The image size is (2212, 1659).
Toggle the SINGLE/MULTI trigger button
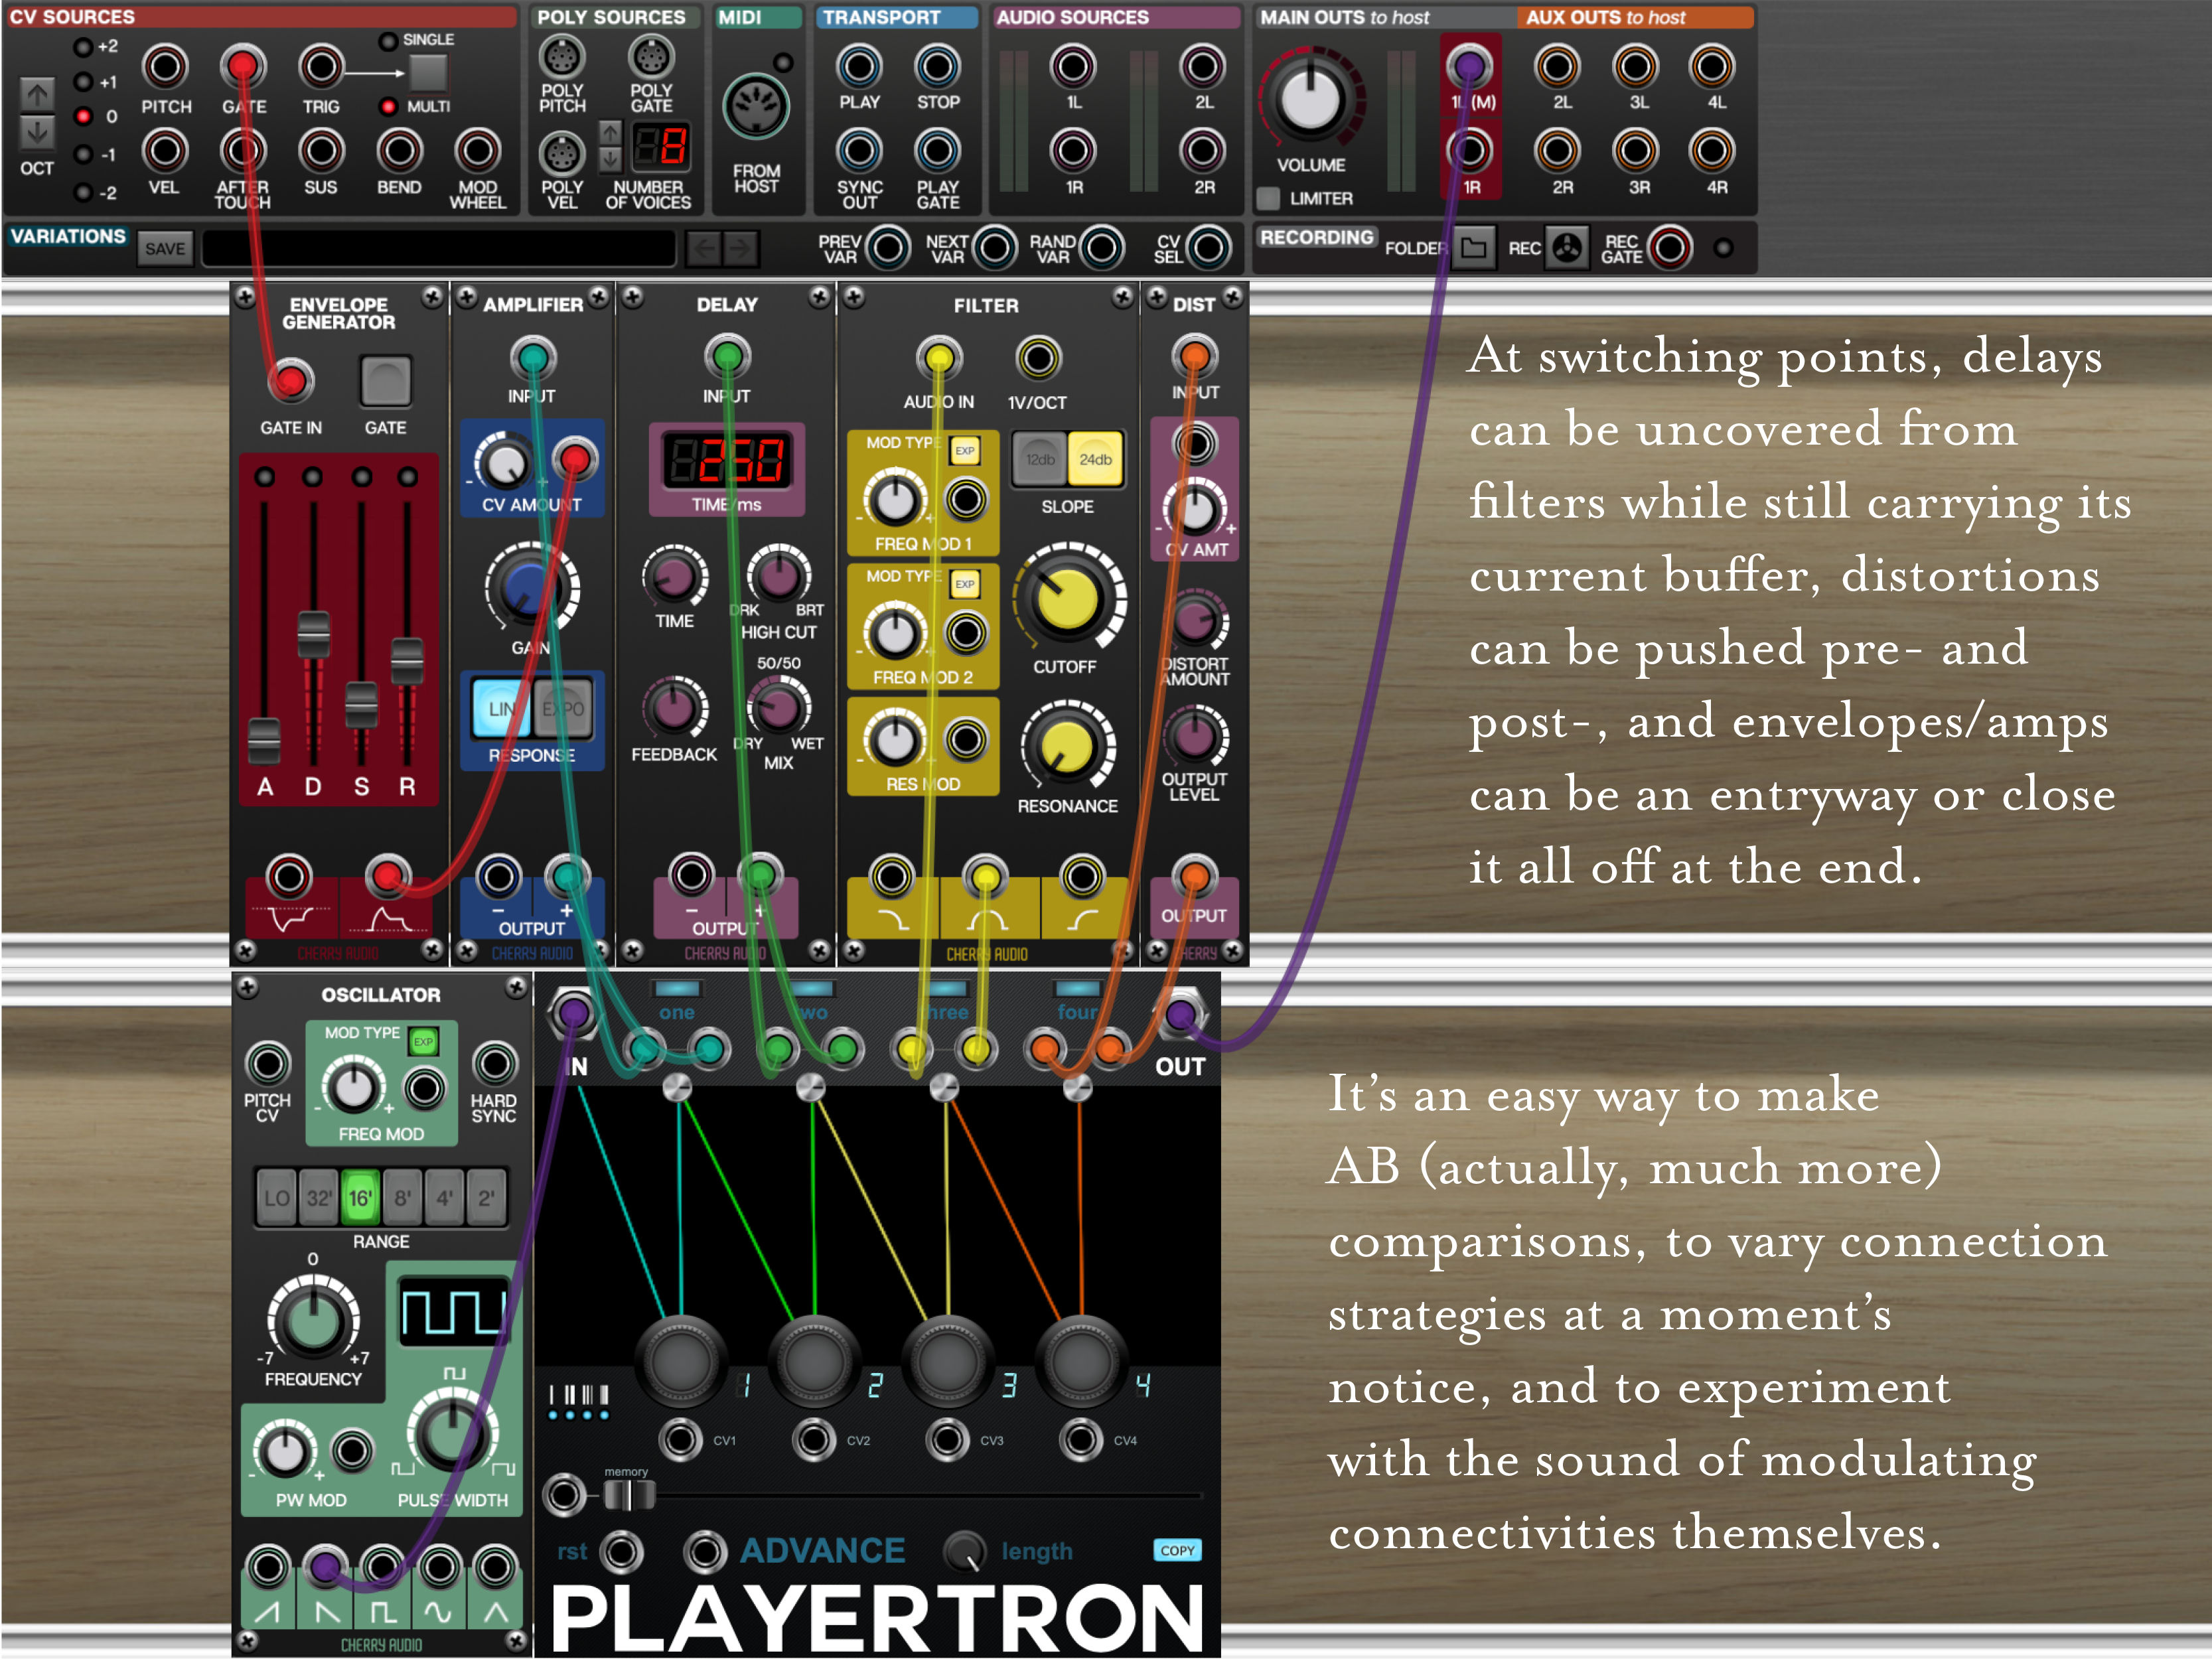tap(428, 72)
